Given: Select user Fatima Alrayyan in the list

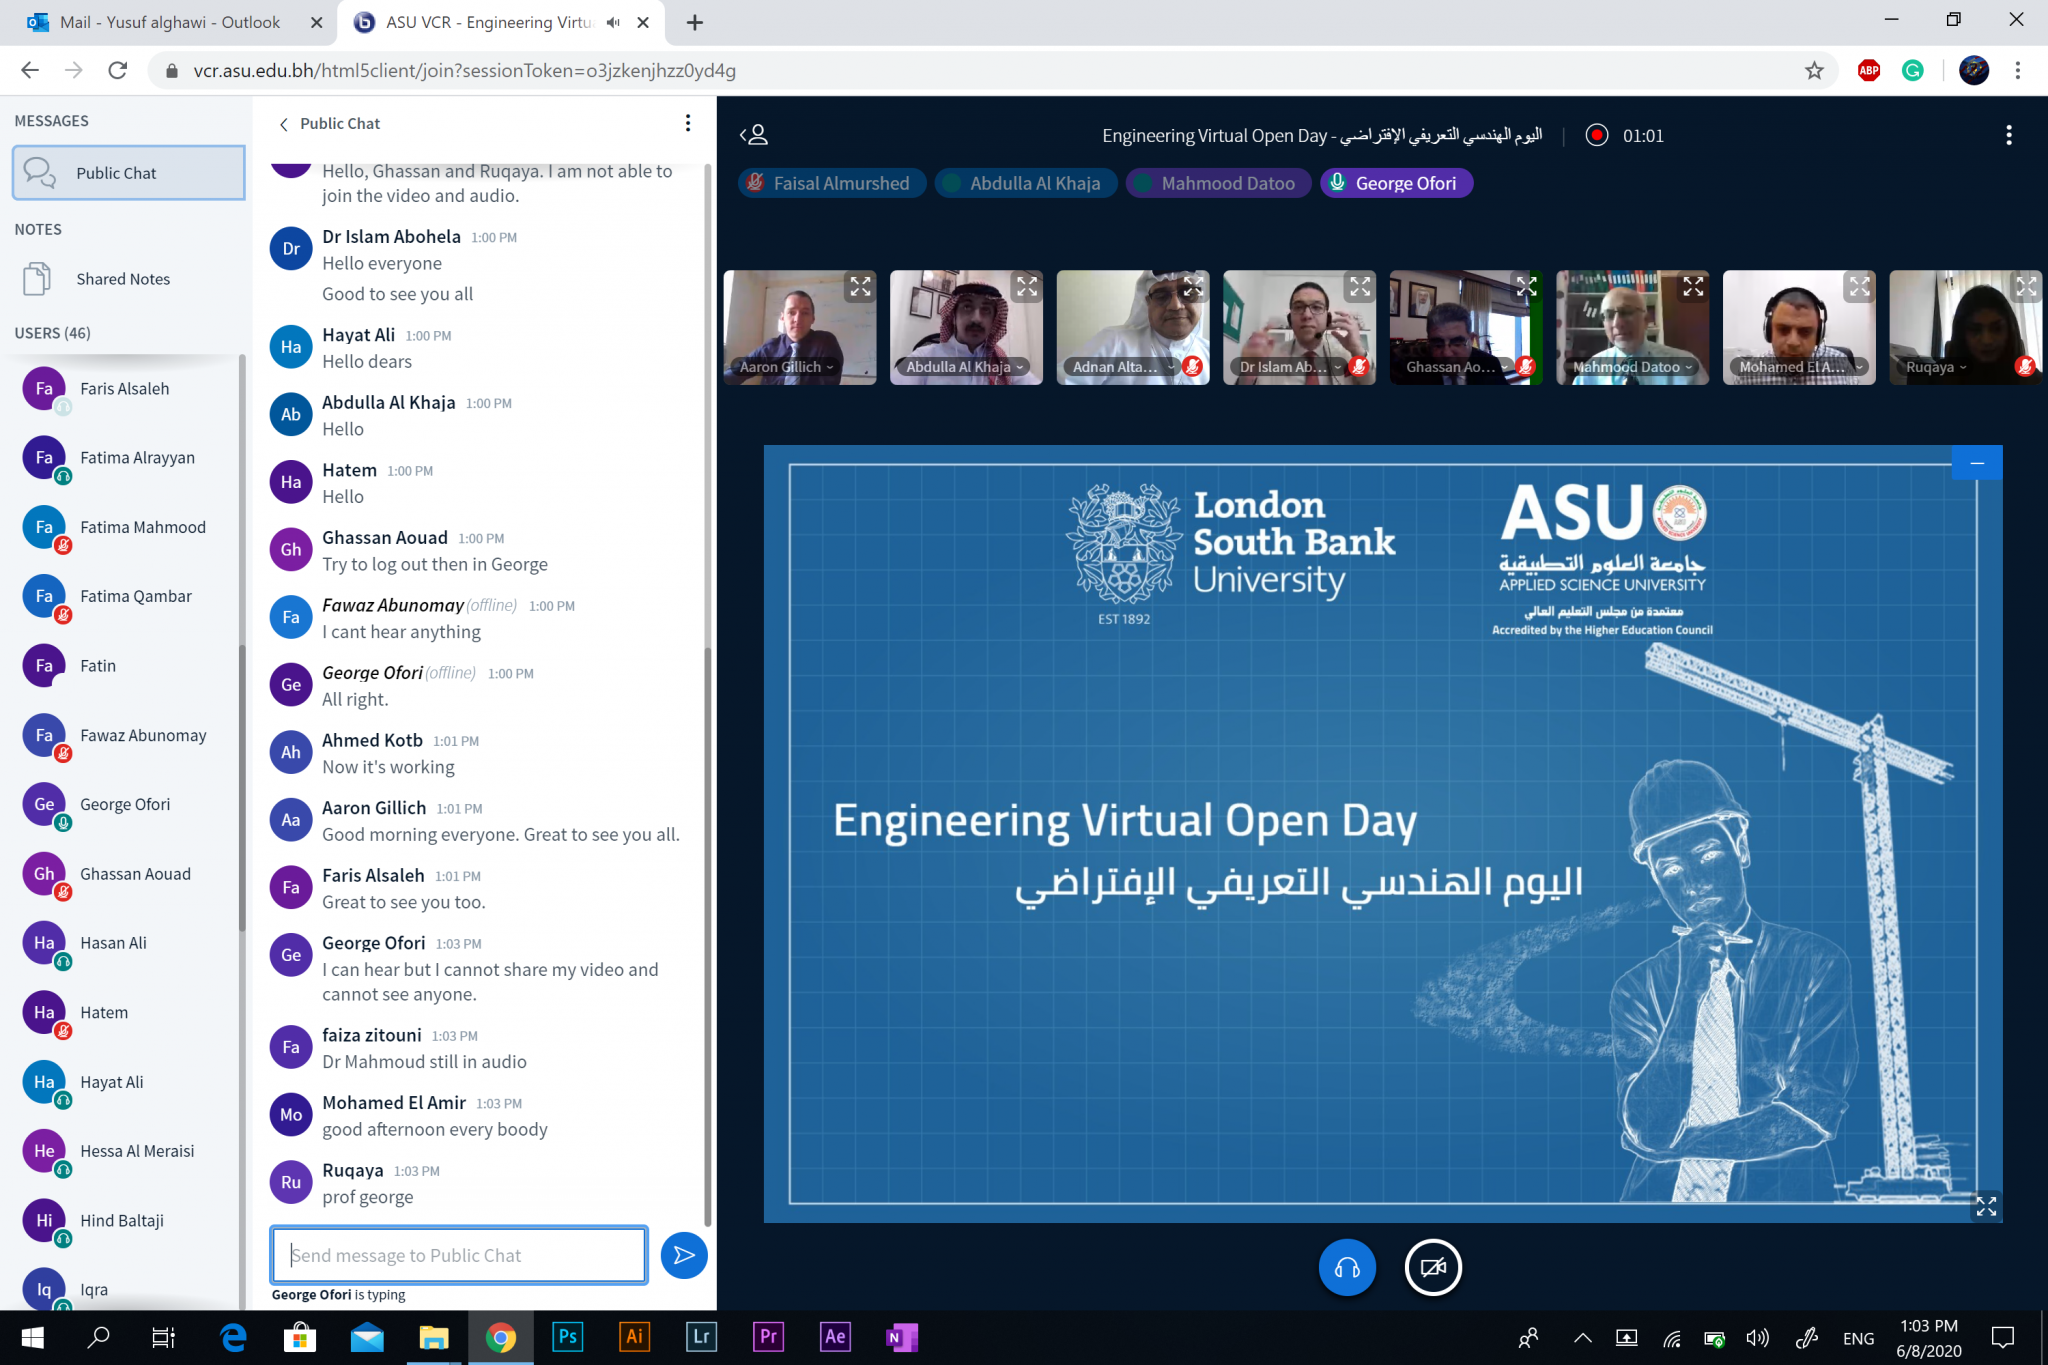Looking at the screenshot, I should point(125,458).
